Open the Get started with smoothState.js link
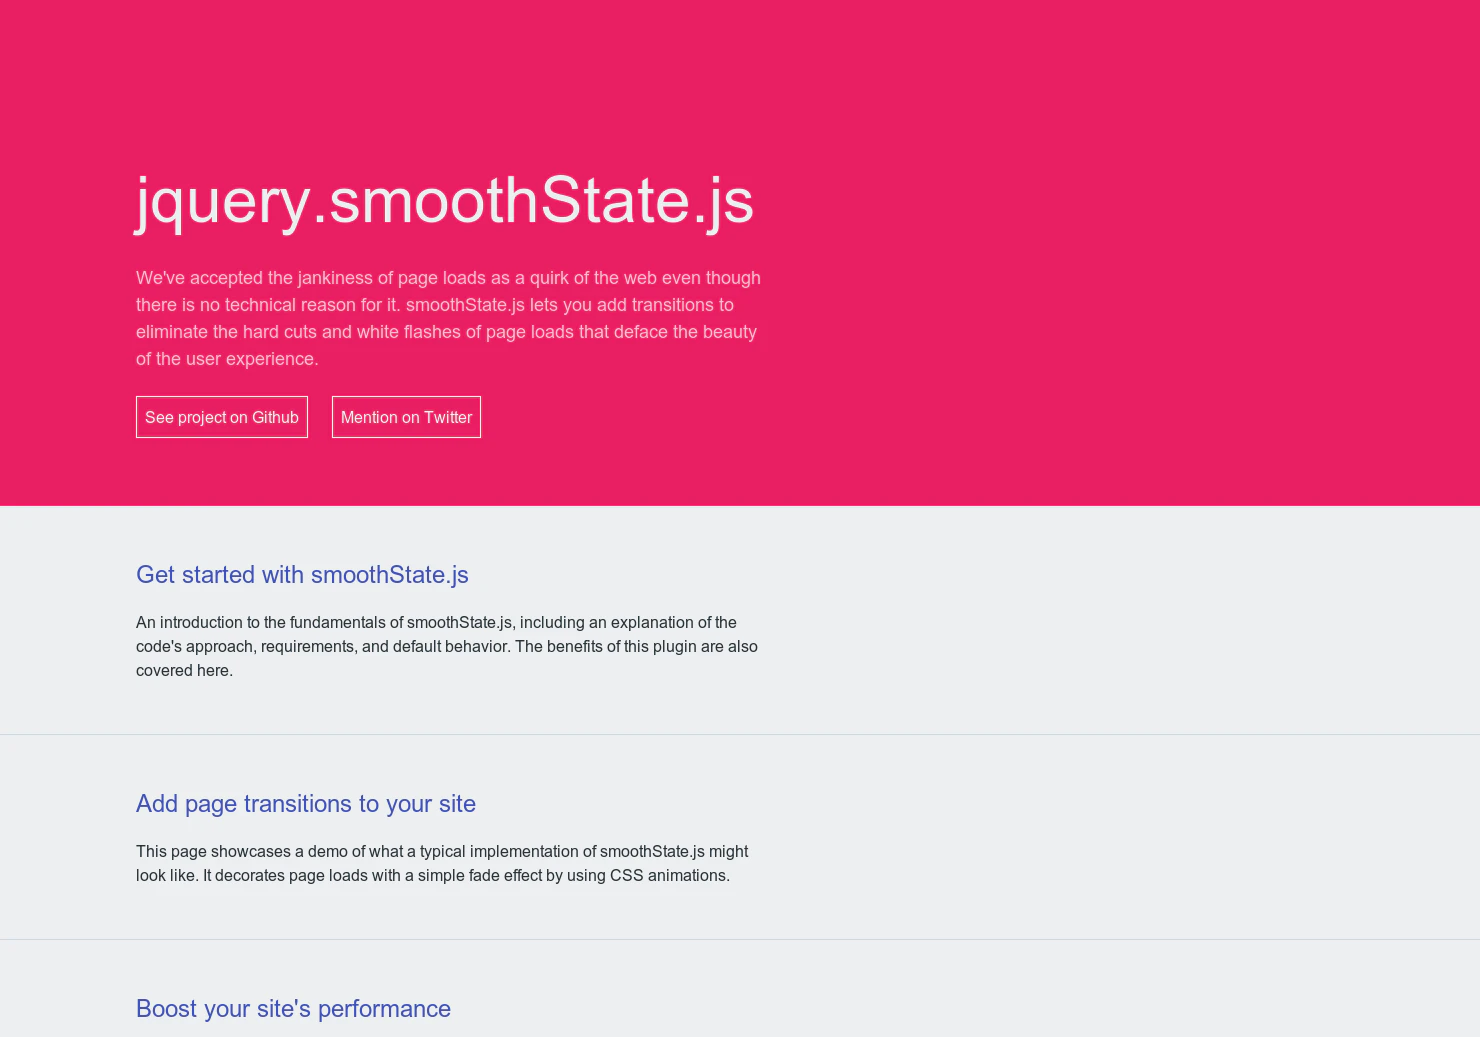The width and height of the screenshot is (1480, 1037). point(302,575)
